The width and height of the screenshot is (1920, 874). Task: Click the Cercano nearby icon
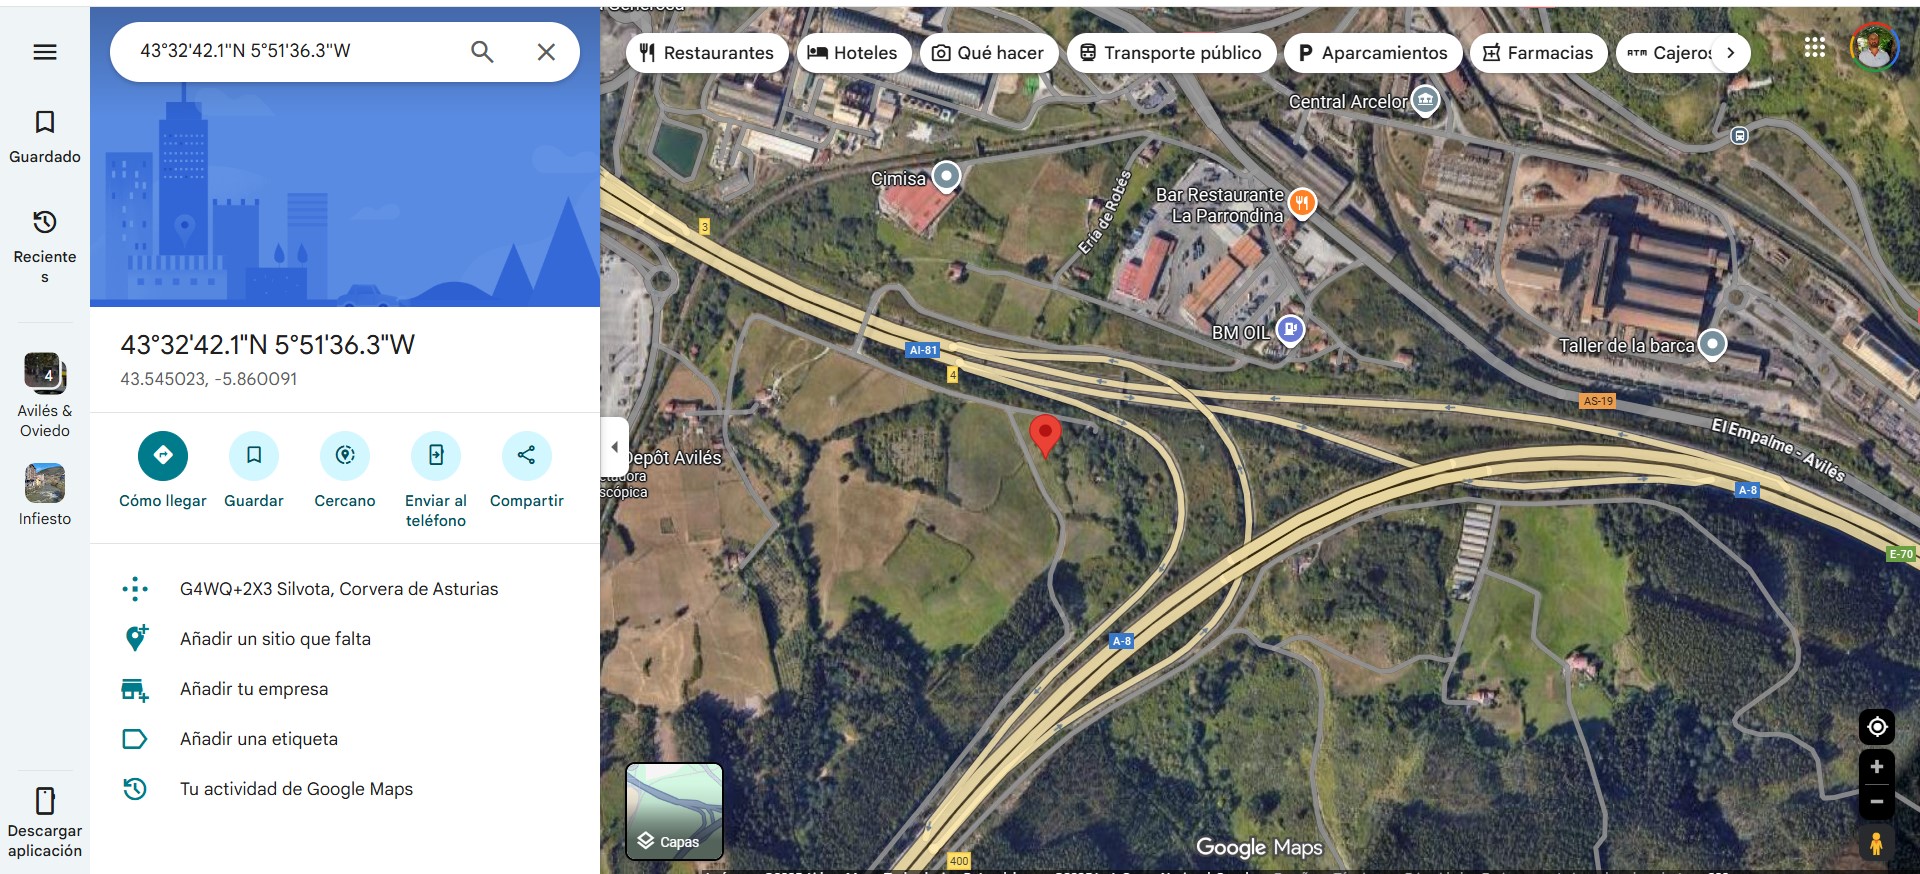click(345, 456)
